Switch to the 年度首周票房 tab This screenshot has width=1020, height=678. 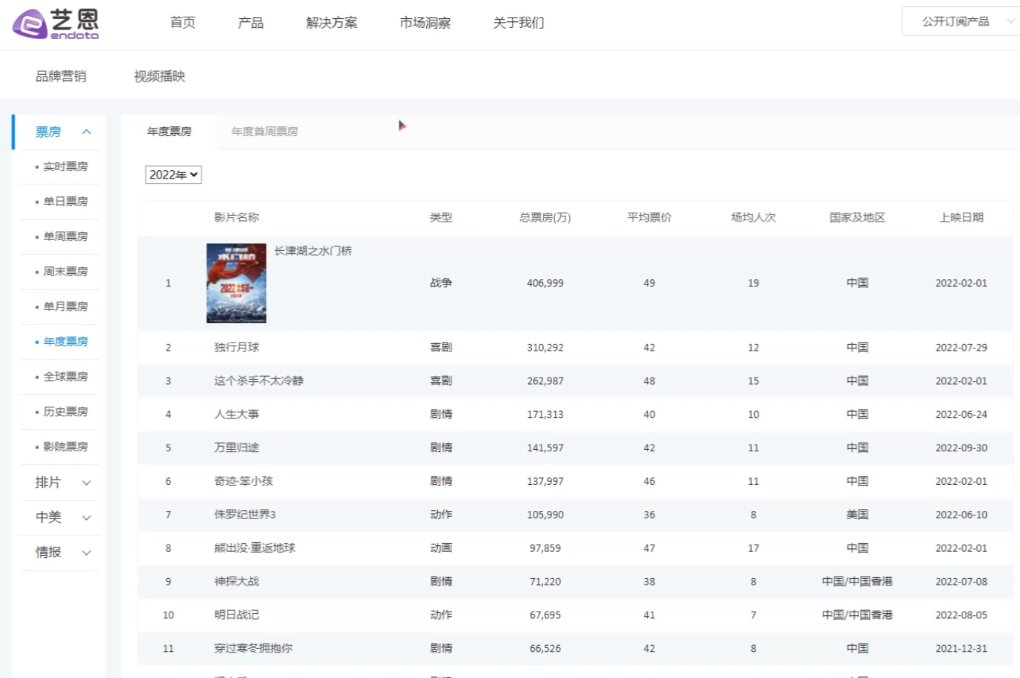264,131
